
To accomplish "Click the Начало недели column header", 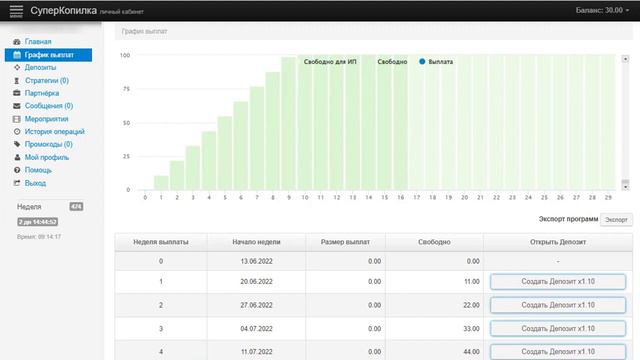I will 256,242.
